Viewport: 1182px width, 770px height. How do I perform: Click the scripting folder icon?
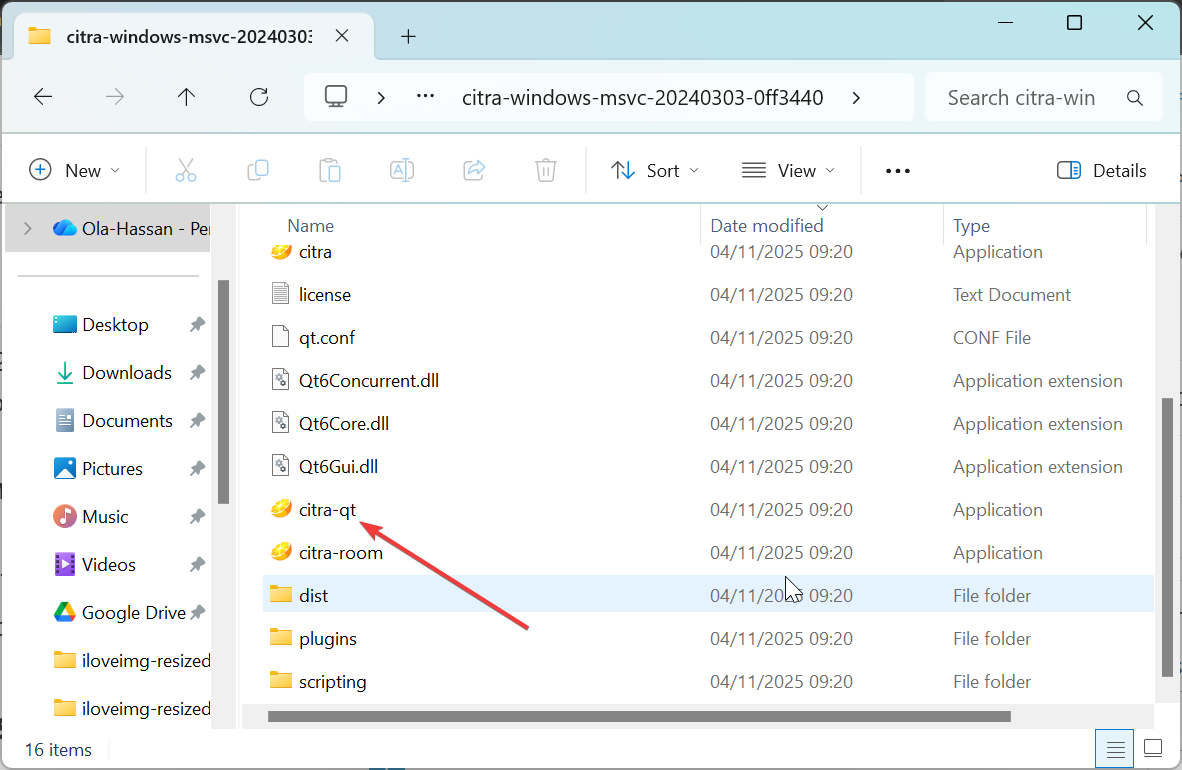tap(280, 680)
